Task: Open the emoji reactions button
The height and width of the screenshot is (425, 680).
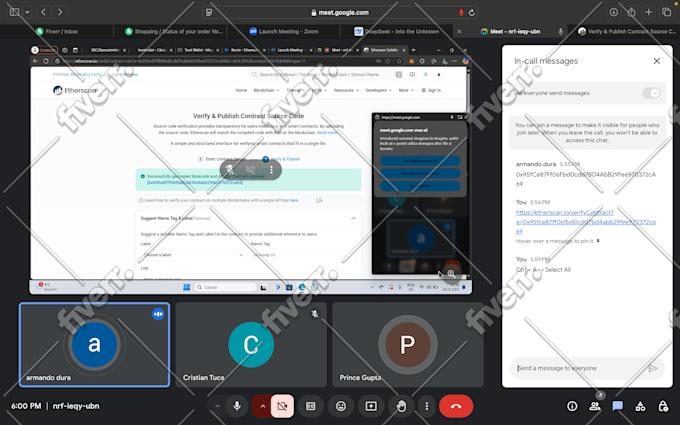Action: point(341,406)
